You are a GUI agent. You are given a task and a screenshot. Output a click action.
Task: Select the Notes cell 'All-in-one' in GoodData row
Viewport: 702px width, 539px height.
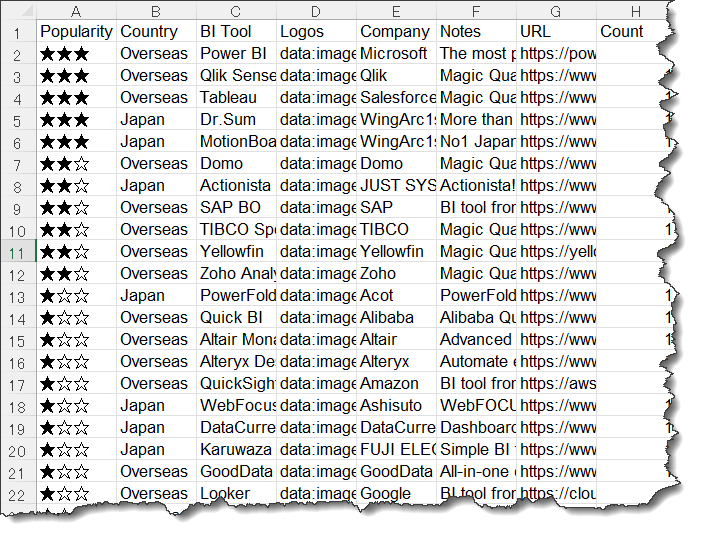(476, 471)
